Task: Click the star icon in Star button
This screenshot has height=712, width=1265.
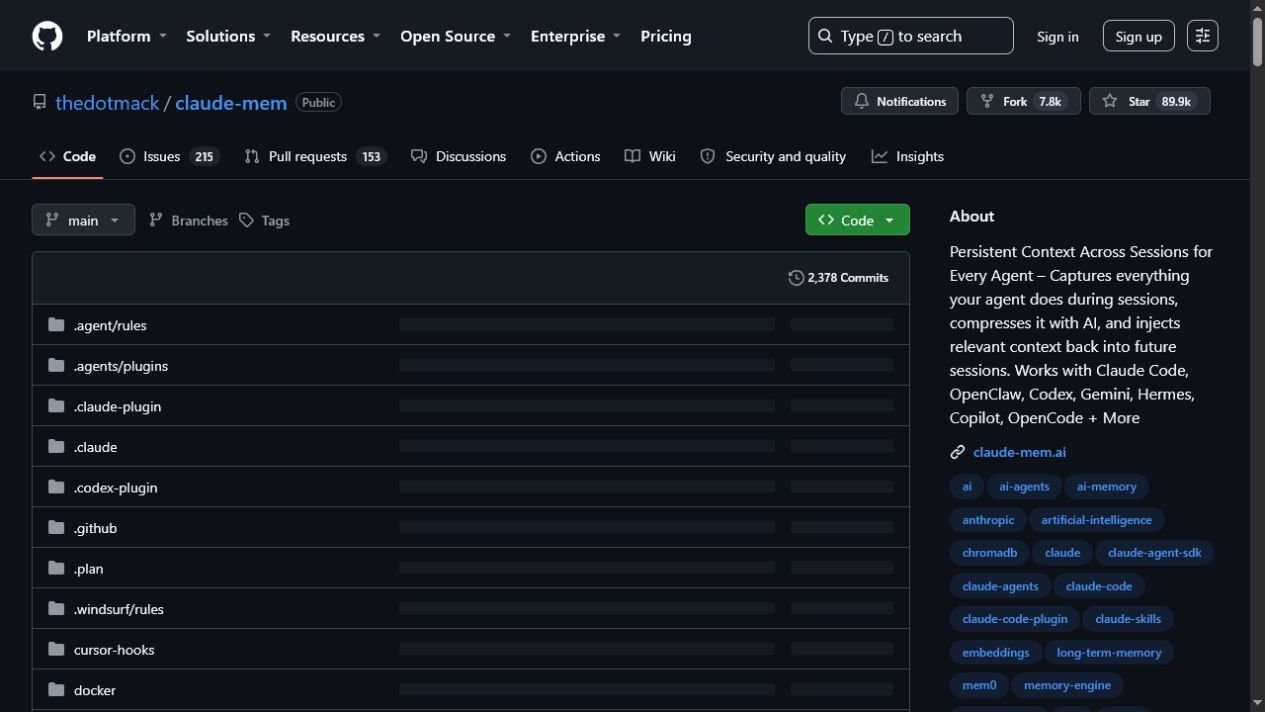Action: [x=1110, y=101]
